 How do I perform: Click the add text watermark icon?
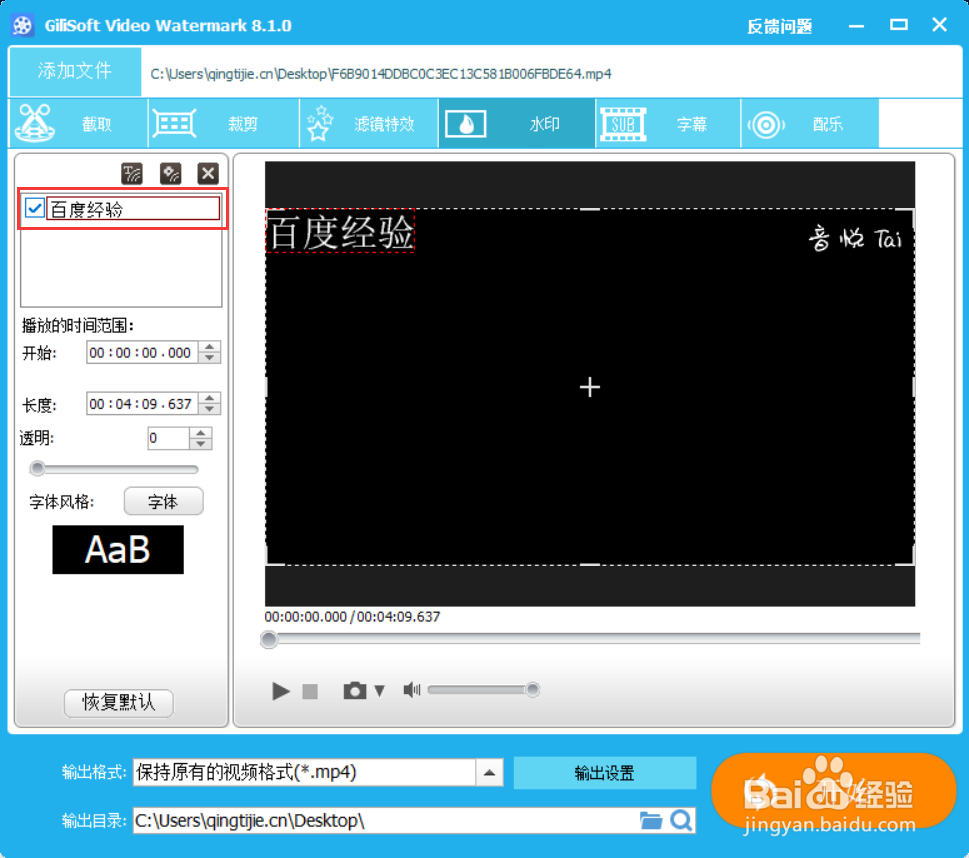[x=132, y=174]
